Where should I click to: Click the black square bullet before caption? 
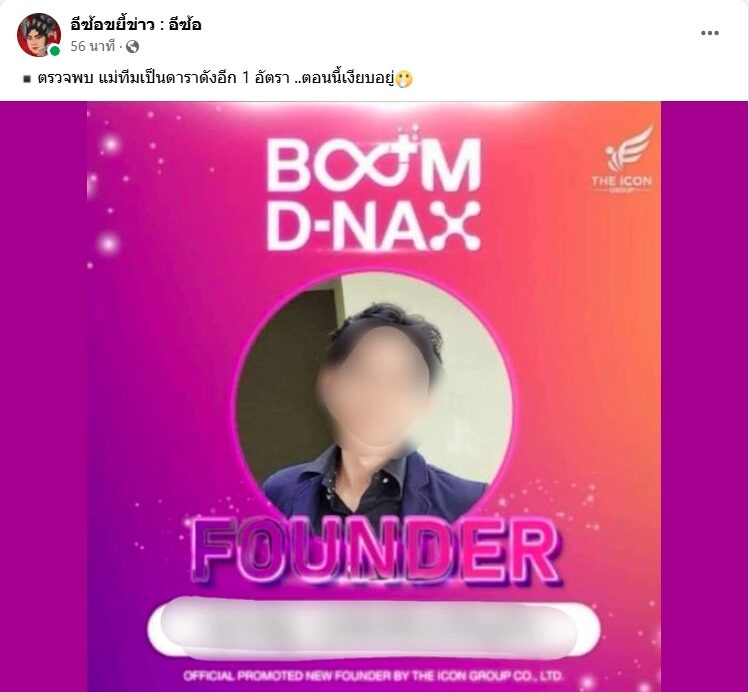point(27,79)
